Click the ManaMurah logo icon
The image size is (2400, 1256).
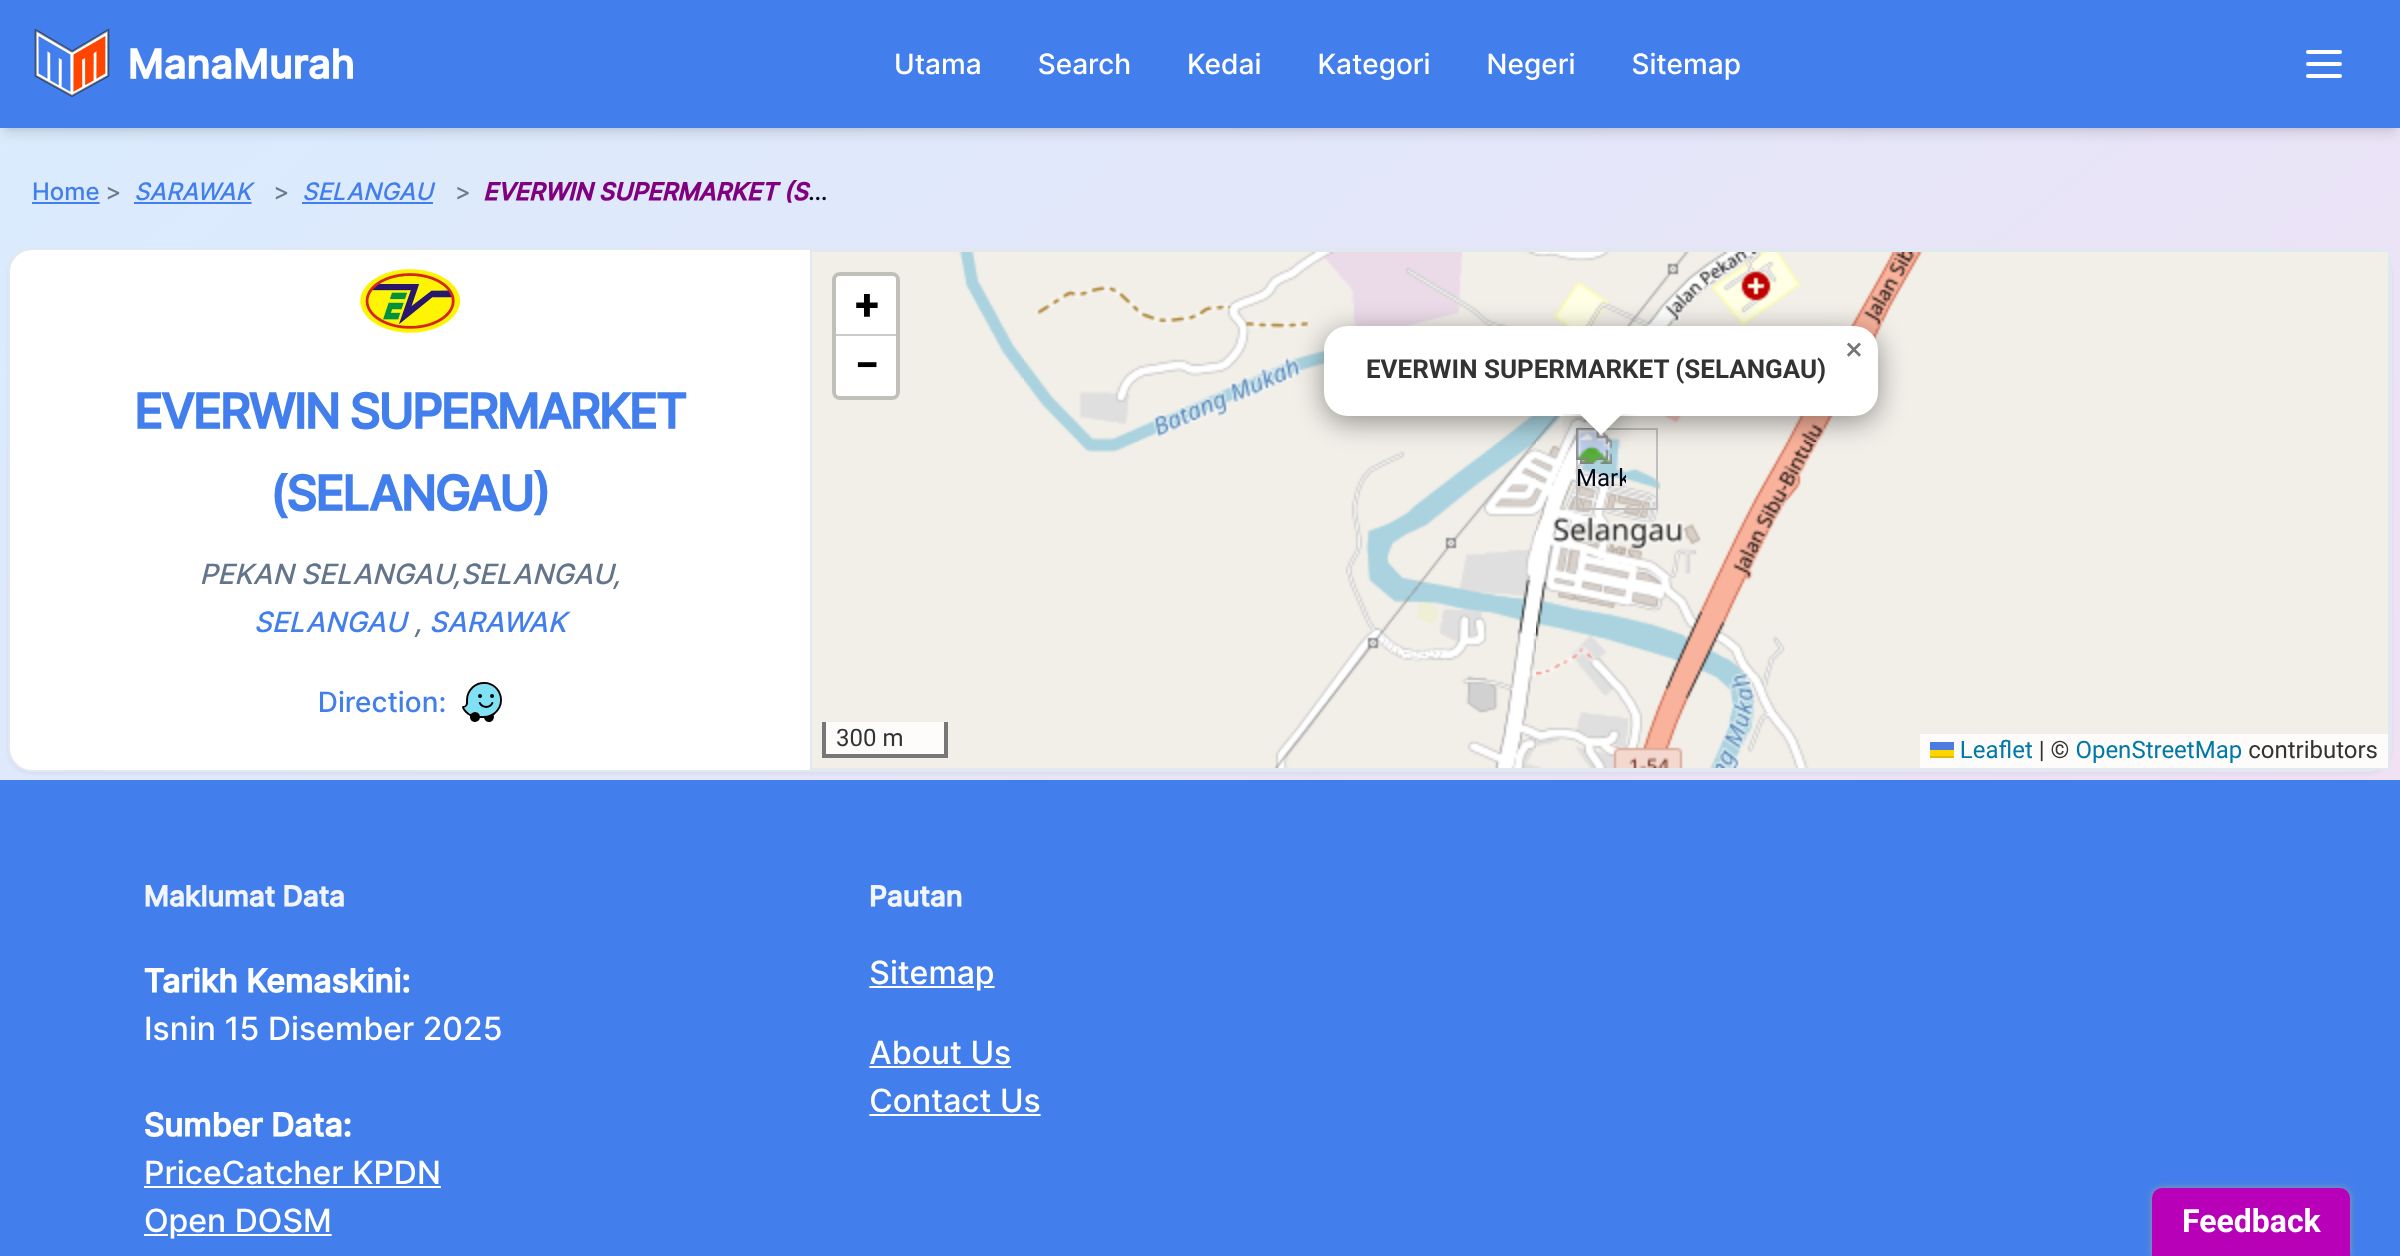click(x=70, y=63)
